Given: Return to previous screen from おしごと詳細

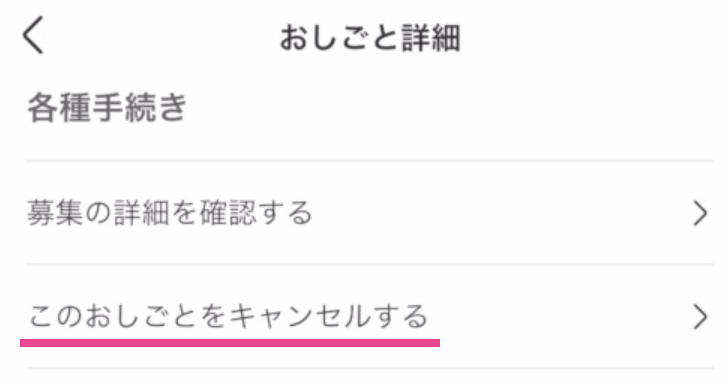Looking at the screenshot, I should [33, 35].
